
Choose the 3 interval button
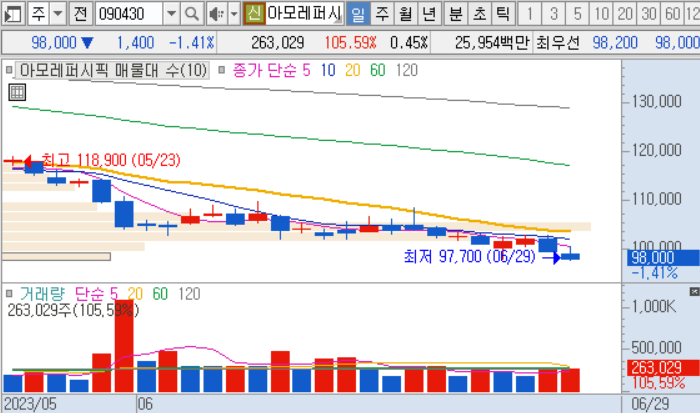(554, 14)
